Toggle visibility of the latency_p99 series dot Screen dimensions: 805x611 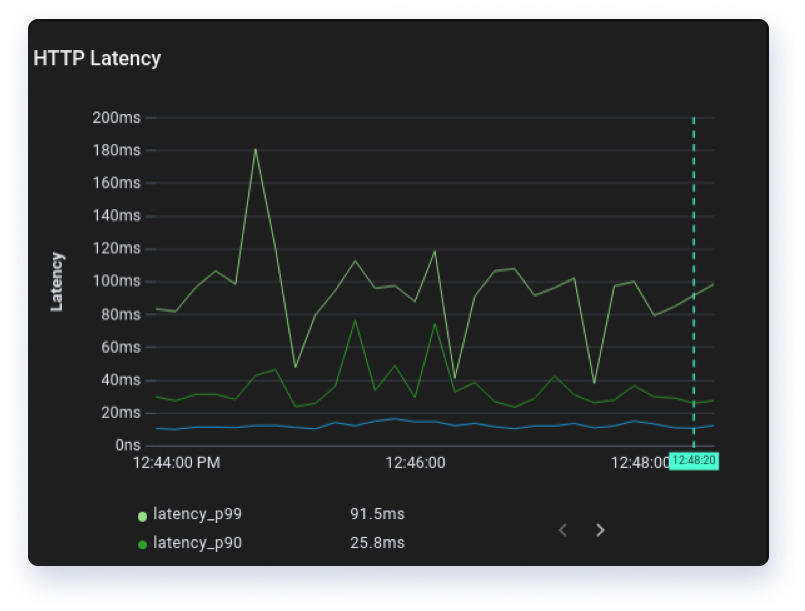[142, 514]
